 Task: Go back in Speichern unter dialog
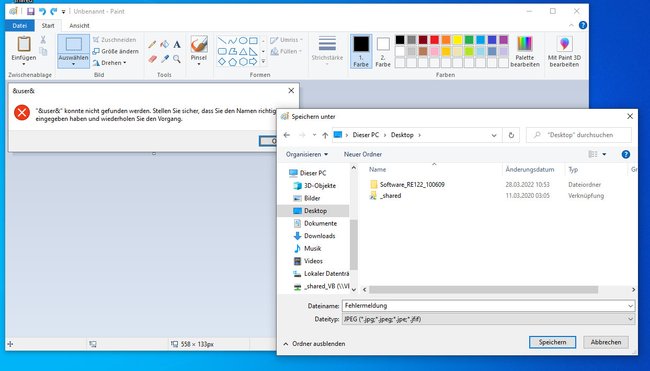point(287,135)
